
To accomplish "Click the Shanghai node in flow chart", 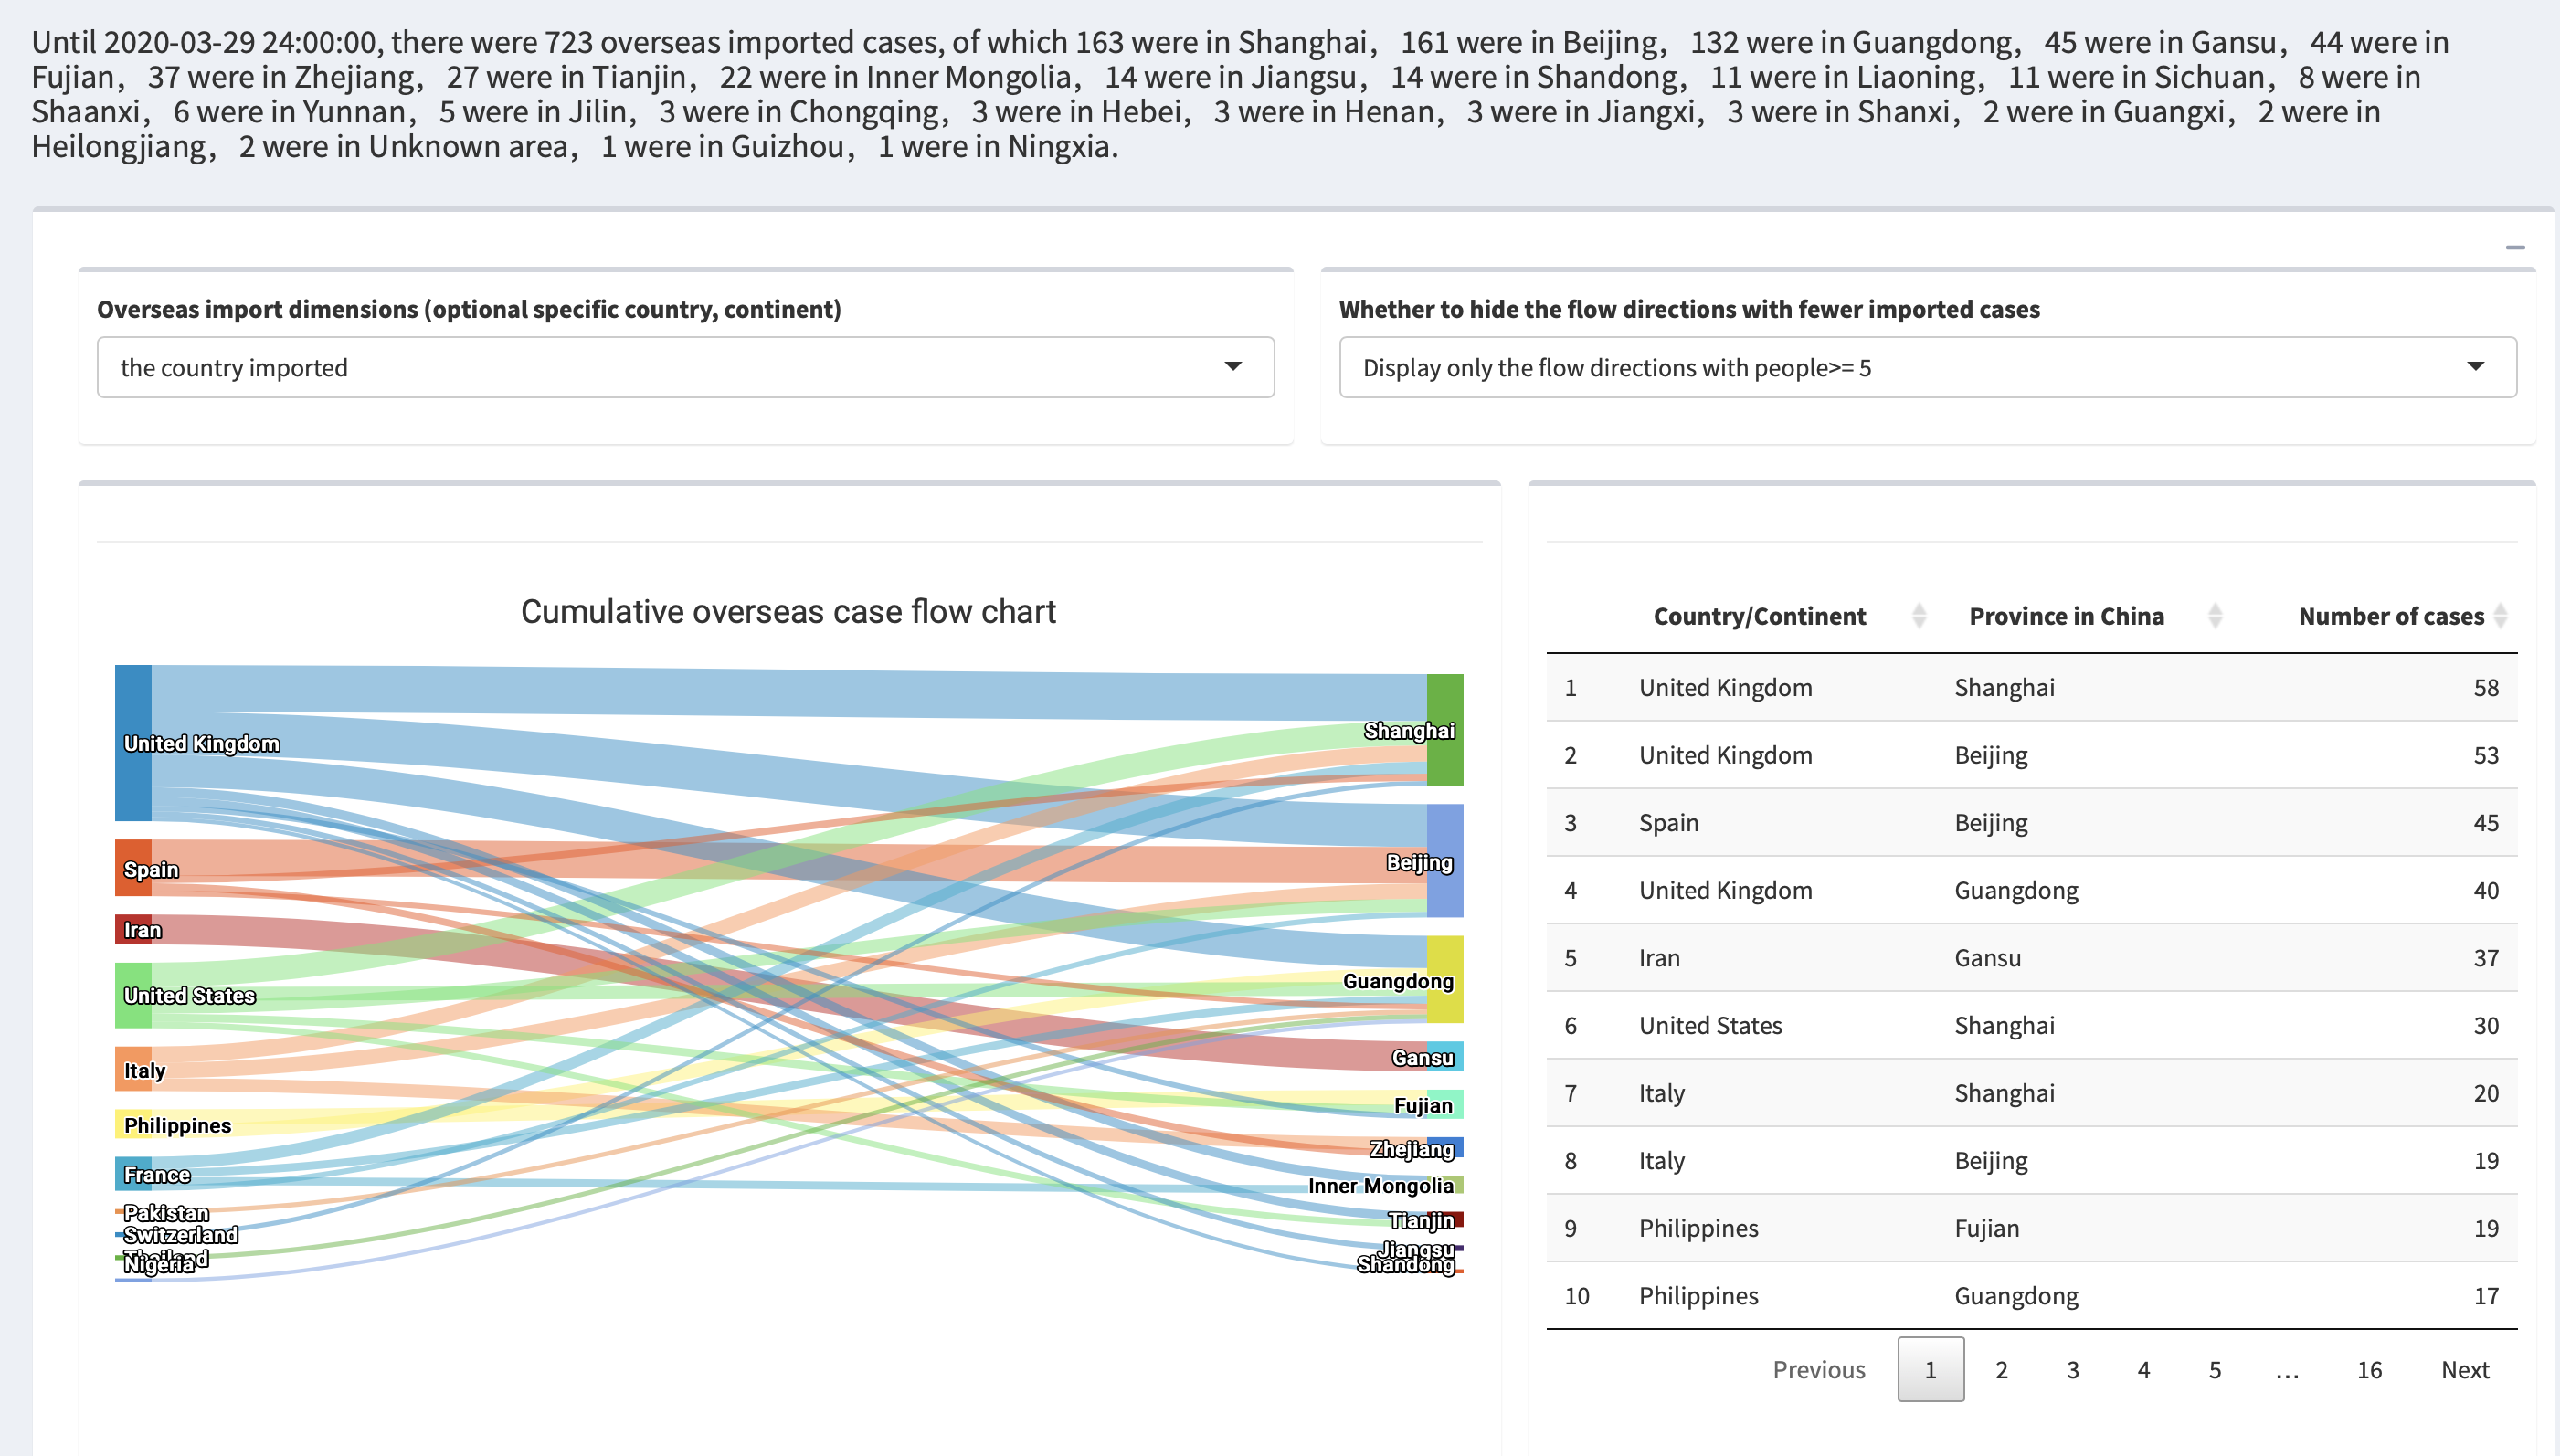I will point(1444,729).
